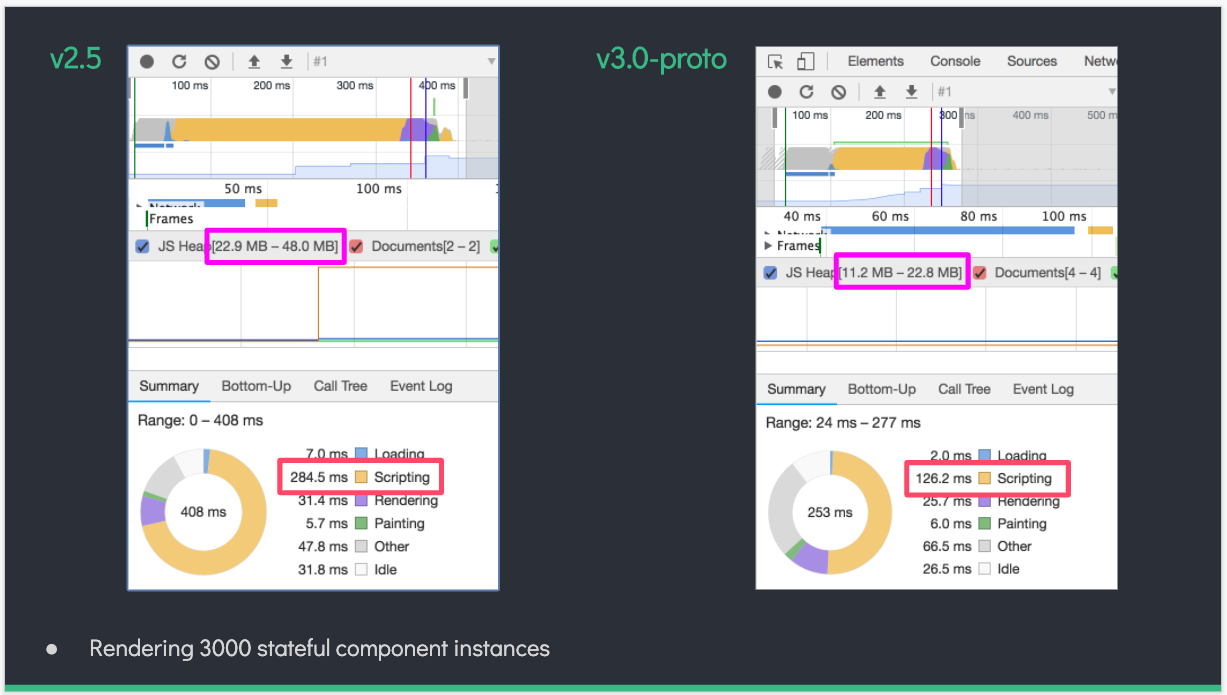
Task: Uncheck the JS Heap checkbox in v3.0-proto
Action: click(x=770, y=273)
